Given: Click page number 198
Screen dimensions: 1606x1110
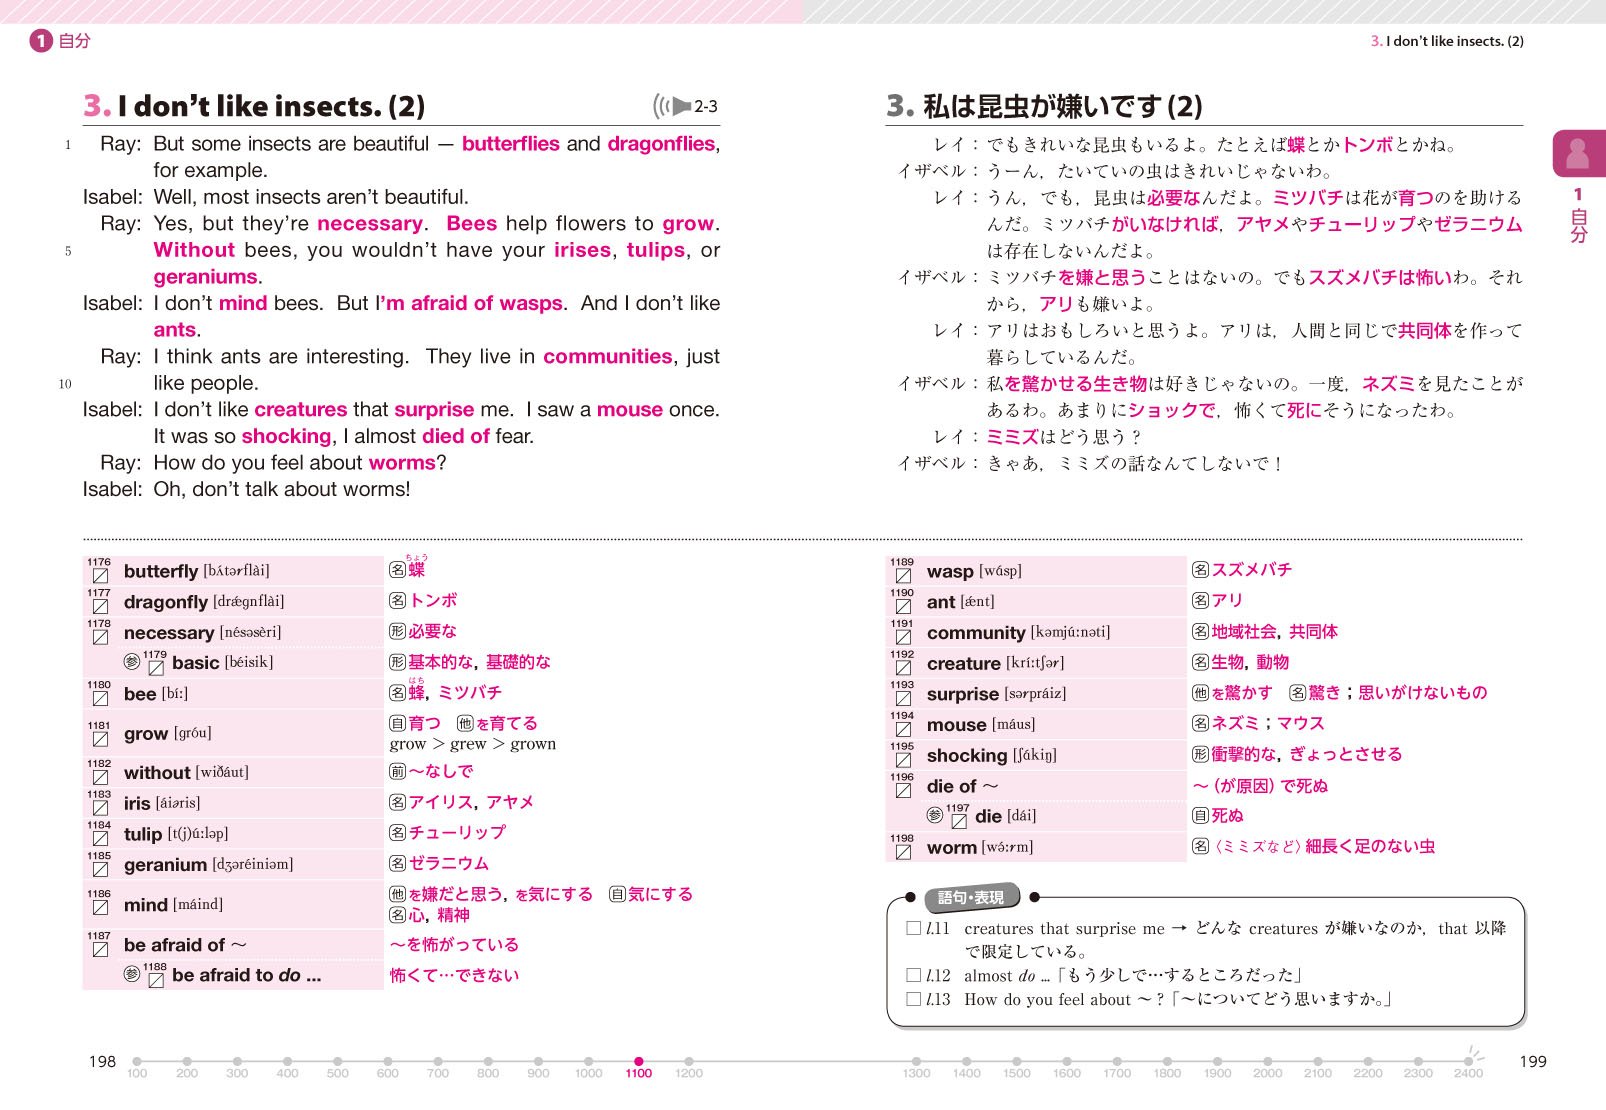Looking at the screenshot, I should point(102,1061).
